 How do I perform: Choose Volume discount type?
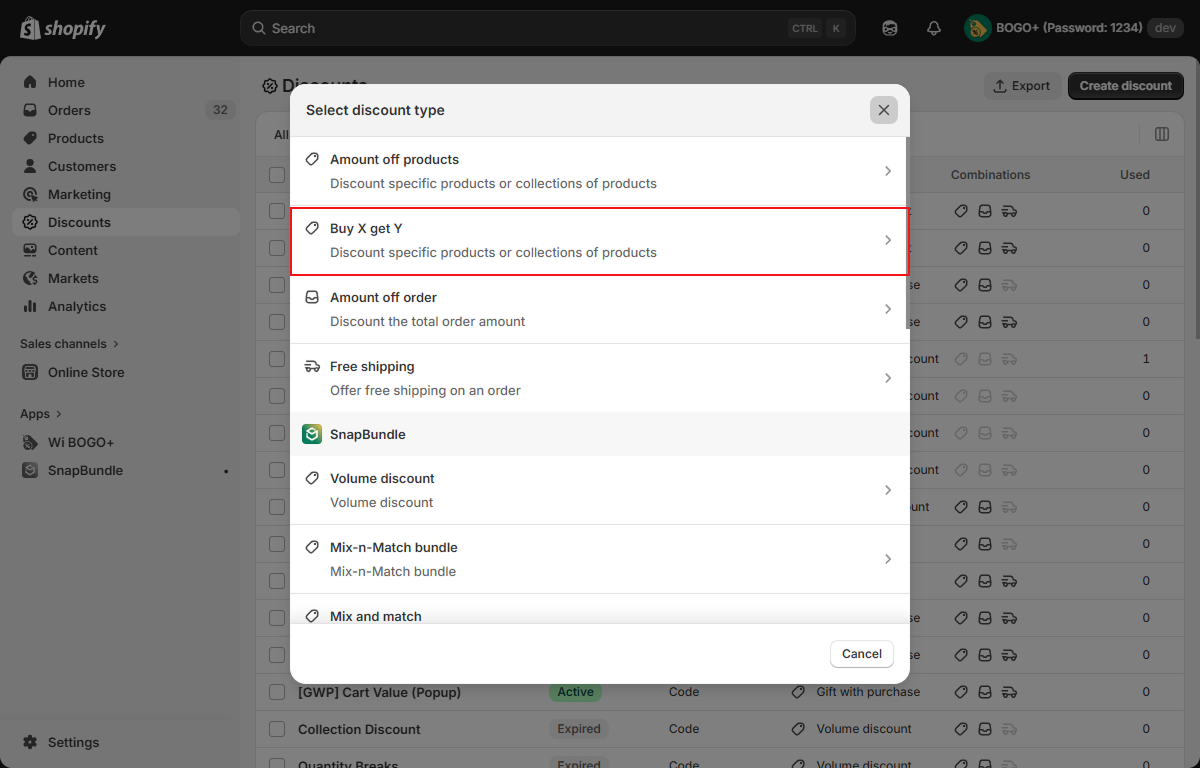[598, 490]
